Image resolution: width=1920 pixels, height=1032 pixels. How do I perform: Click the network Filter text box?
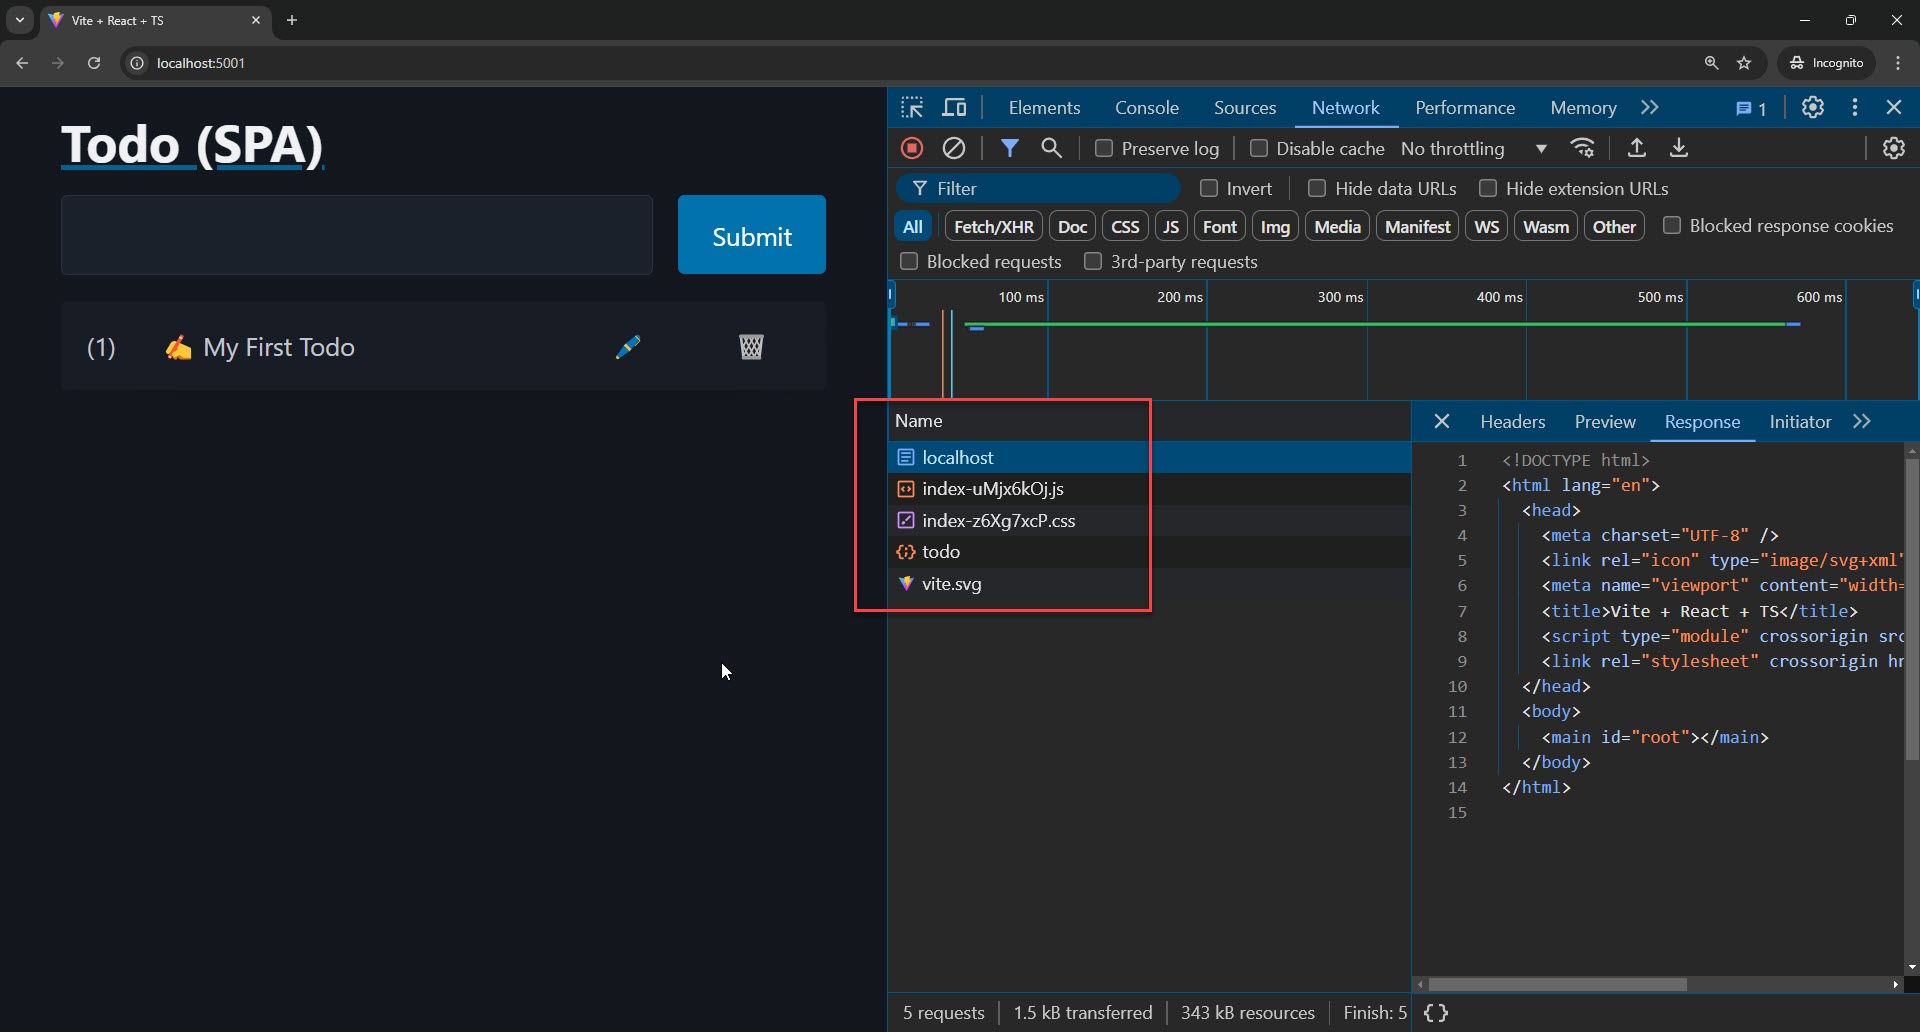1039,189
